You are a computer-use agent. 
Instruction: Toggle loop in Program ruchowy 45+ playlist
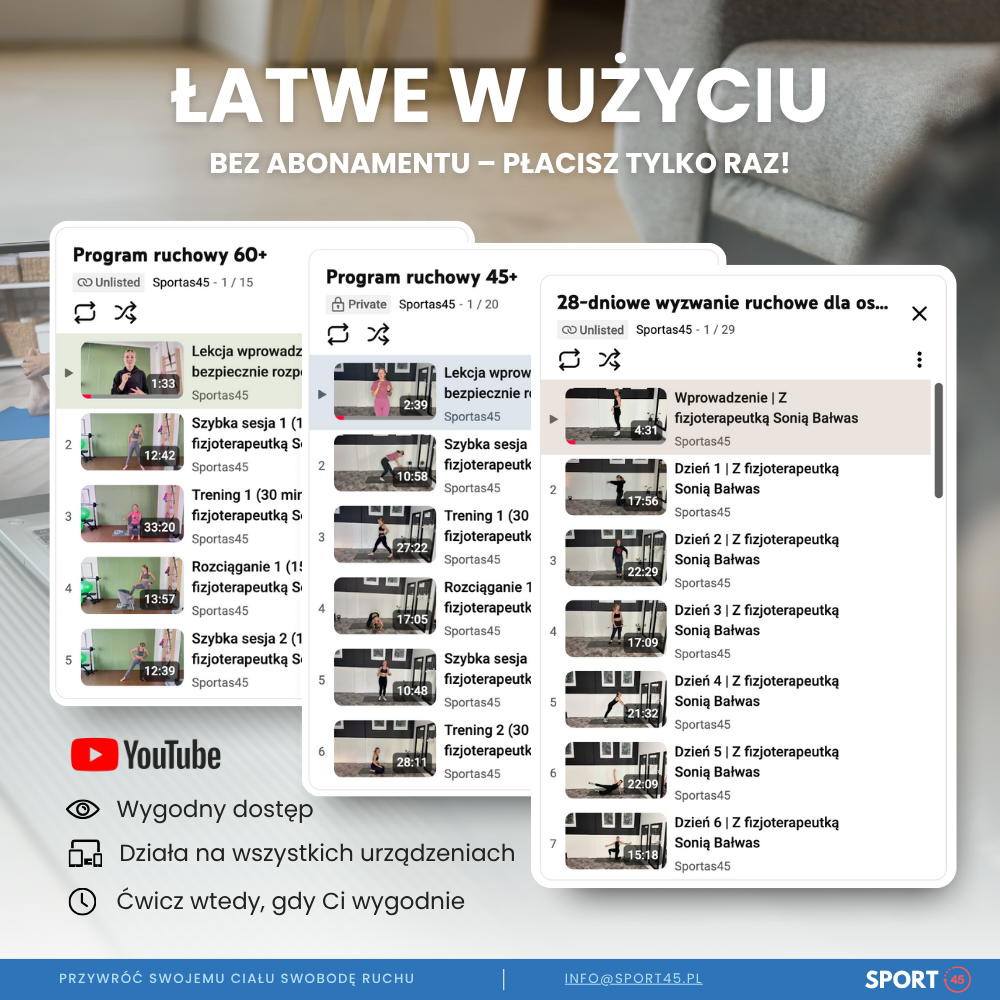point(338,335)
